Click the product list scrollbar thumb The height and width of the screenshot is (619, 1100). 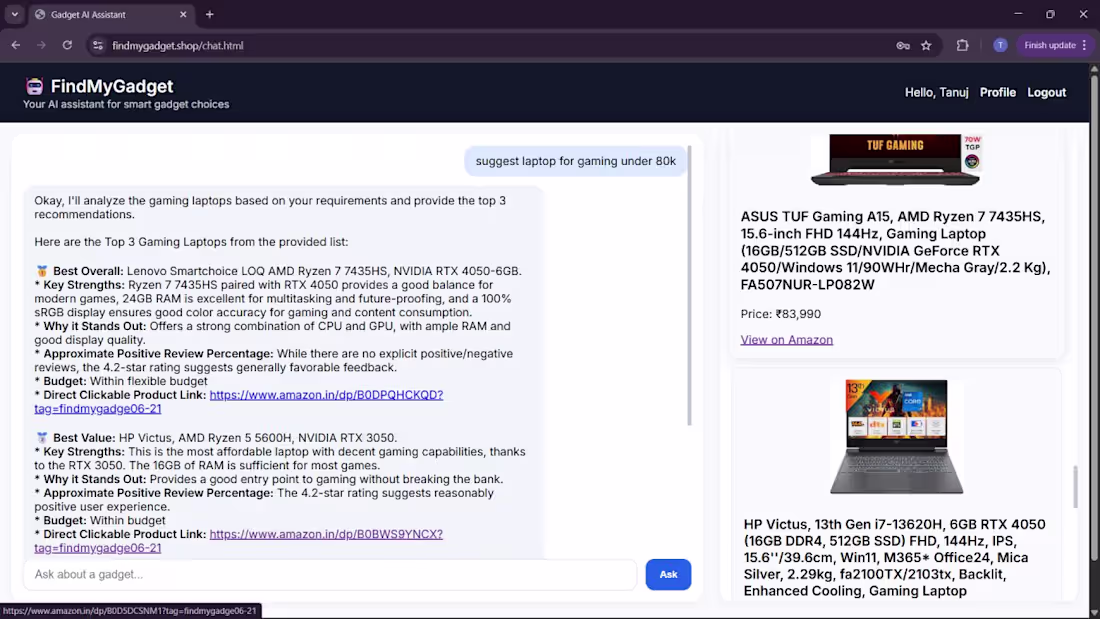click(1075, 486)
